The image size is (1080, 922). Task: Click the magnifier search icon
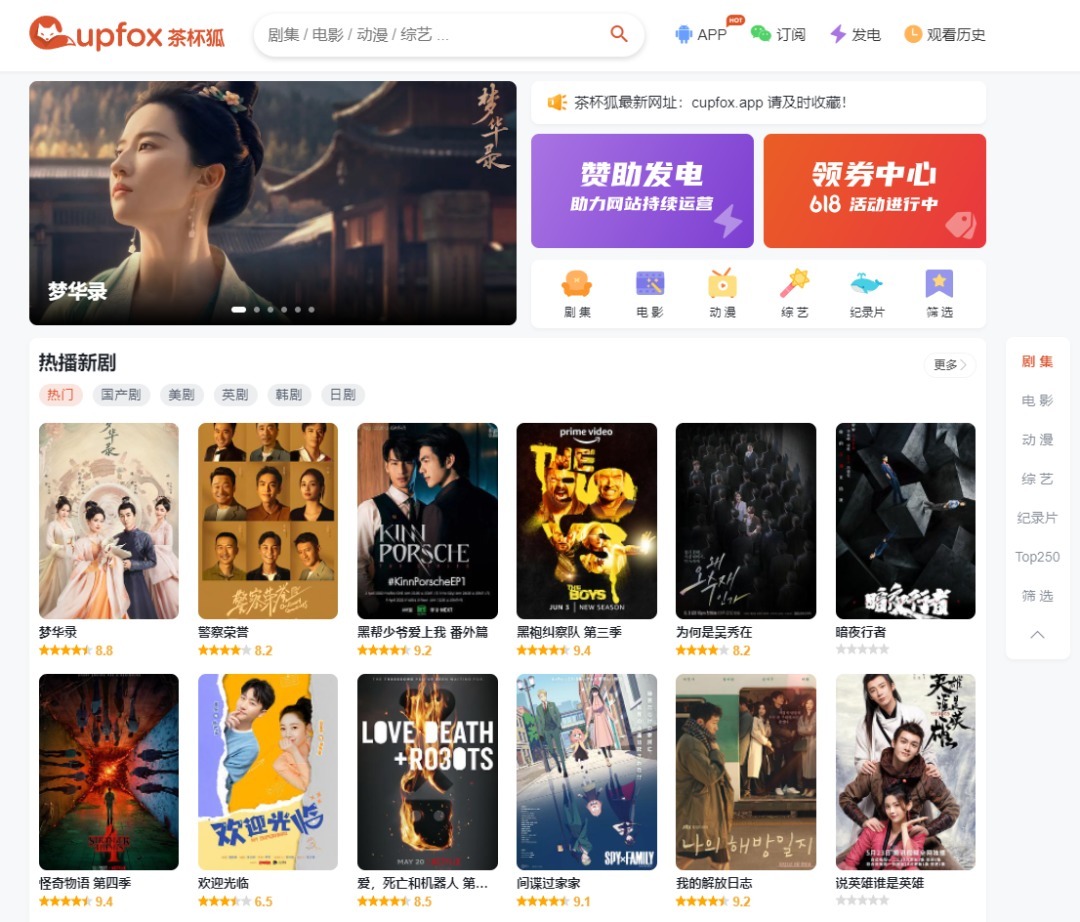click(619, 34)
